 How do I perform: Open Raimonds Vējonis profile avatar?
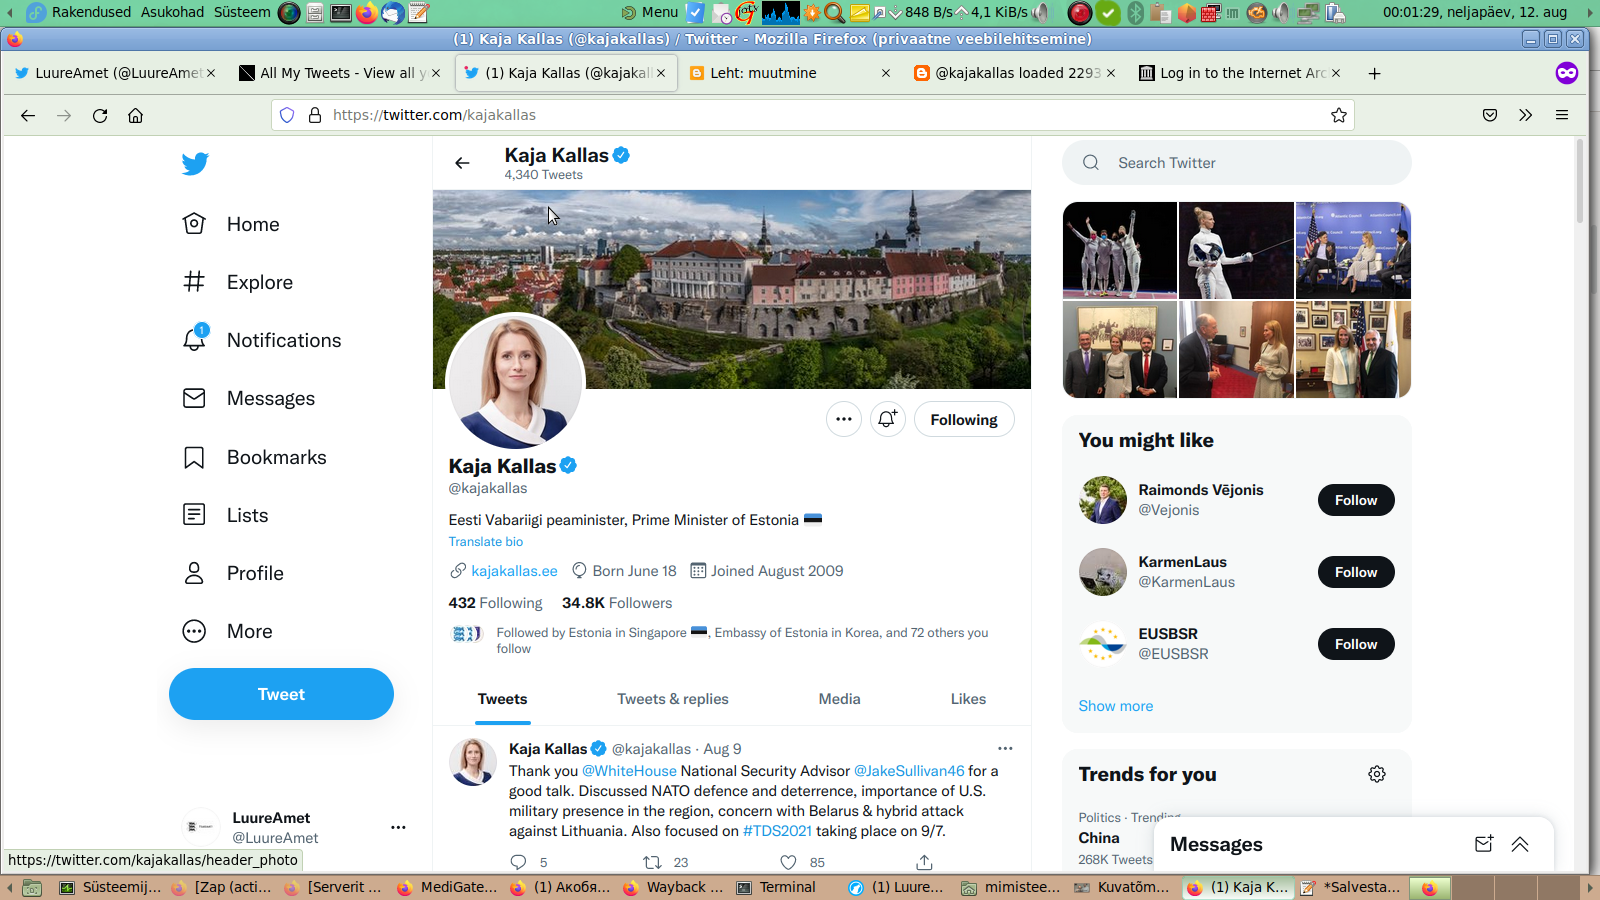(x=1103, y=500)
